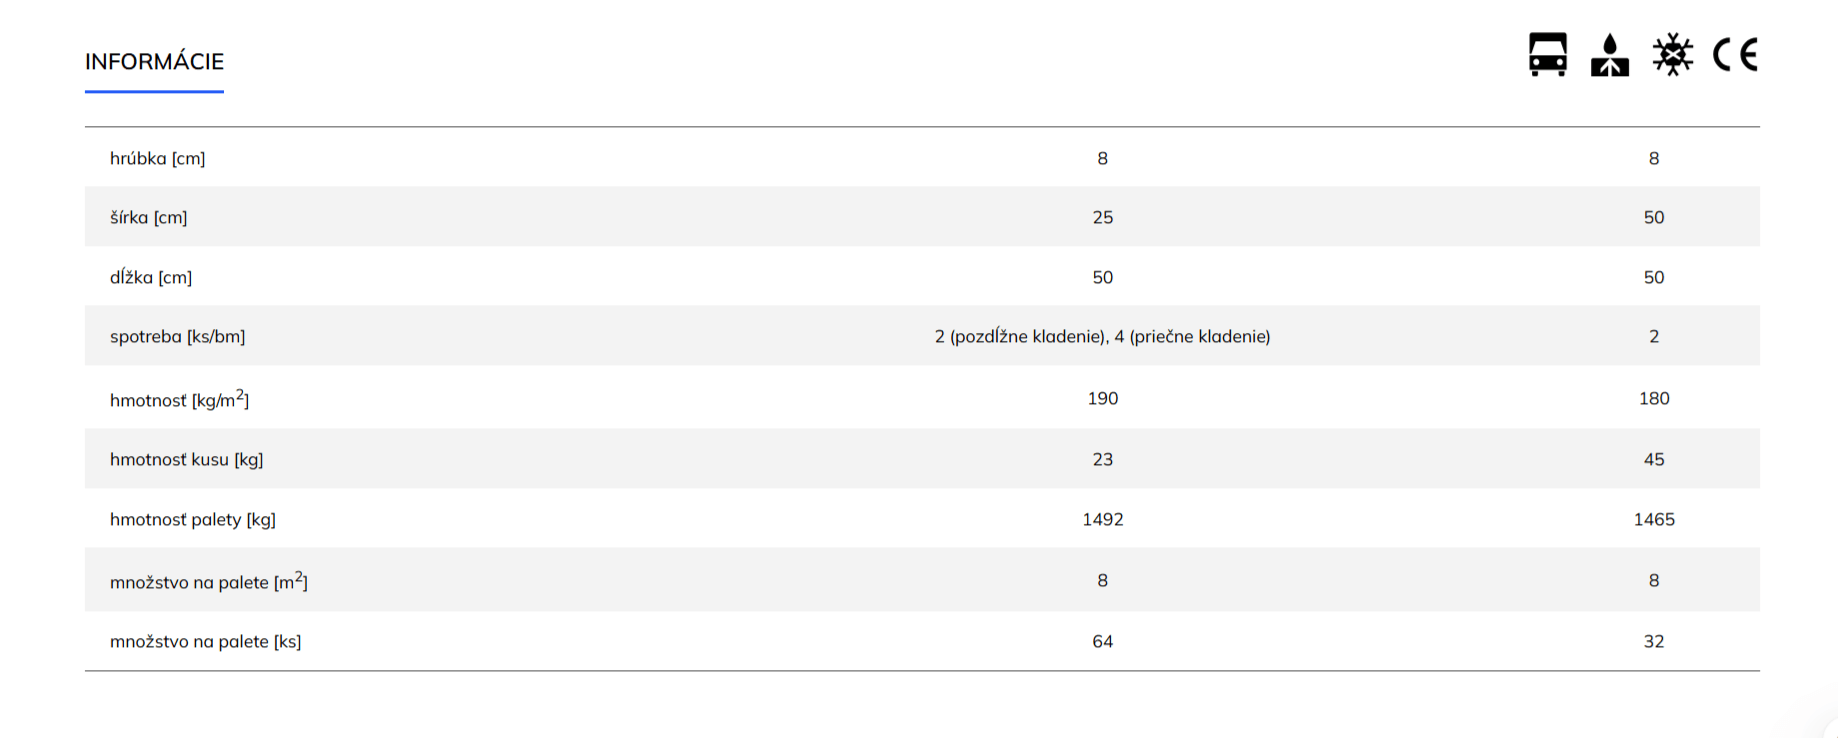
Task: Click the hmotnosť [kg/m2] row label
Action: 180,398
